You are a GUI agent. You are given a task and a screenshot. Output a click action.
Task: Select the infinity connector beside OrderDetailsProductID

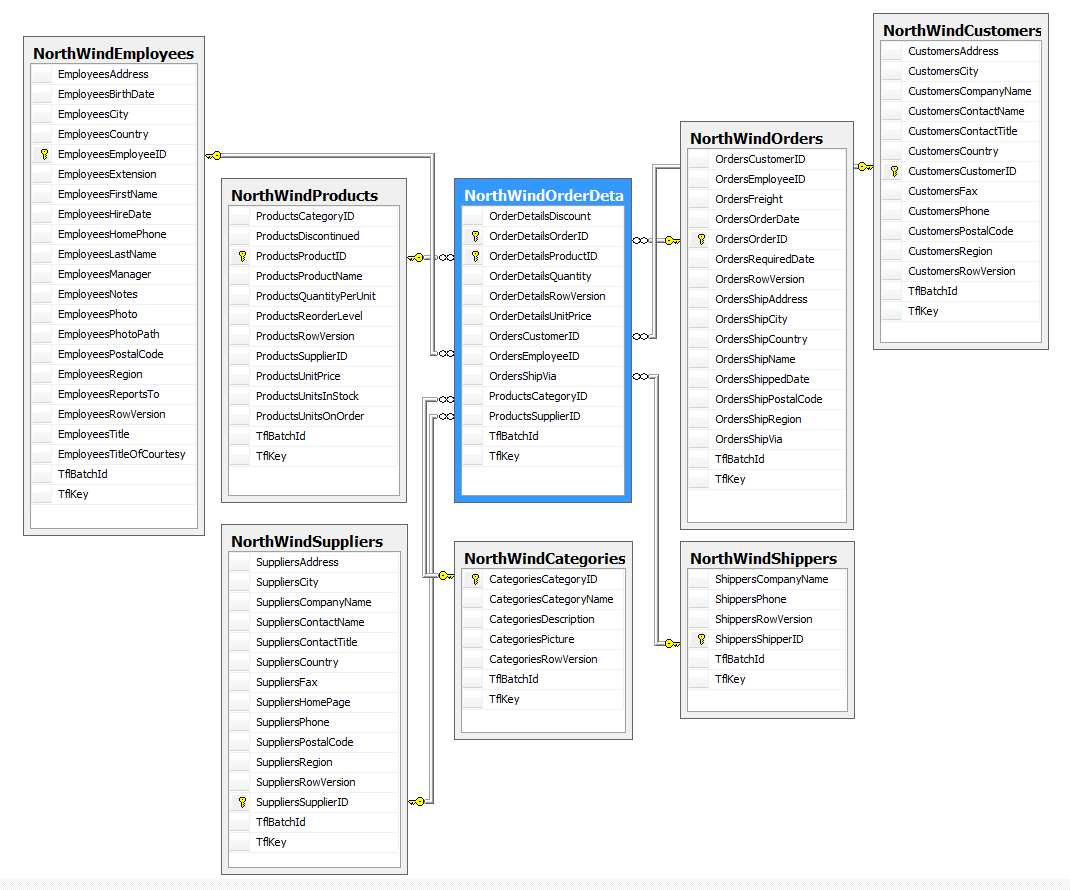pyautogui.click(x=446, y=257)
